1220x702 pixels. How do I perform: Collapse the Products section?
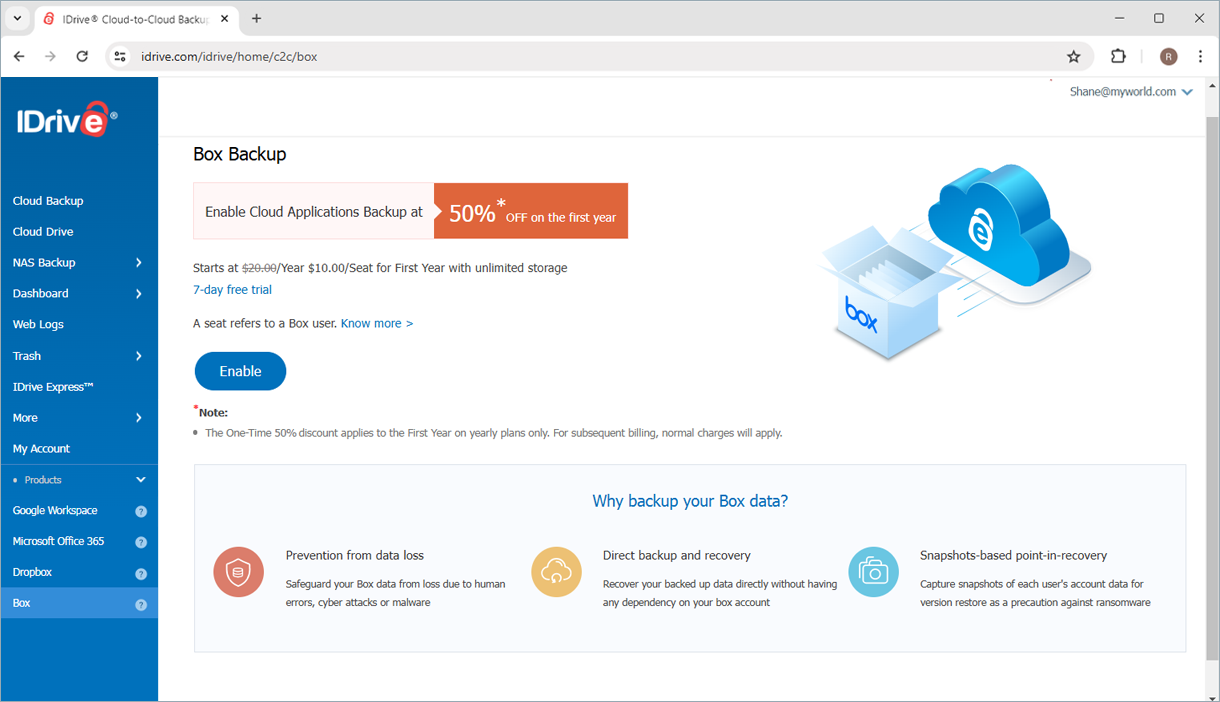(x=140, y=480)
